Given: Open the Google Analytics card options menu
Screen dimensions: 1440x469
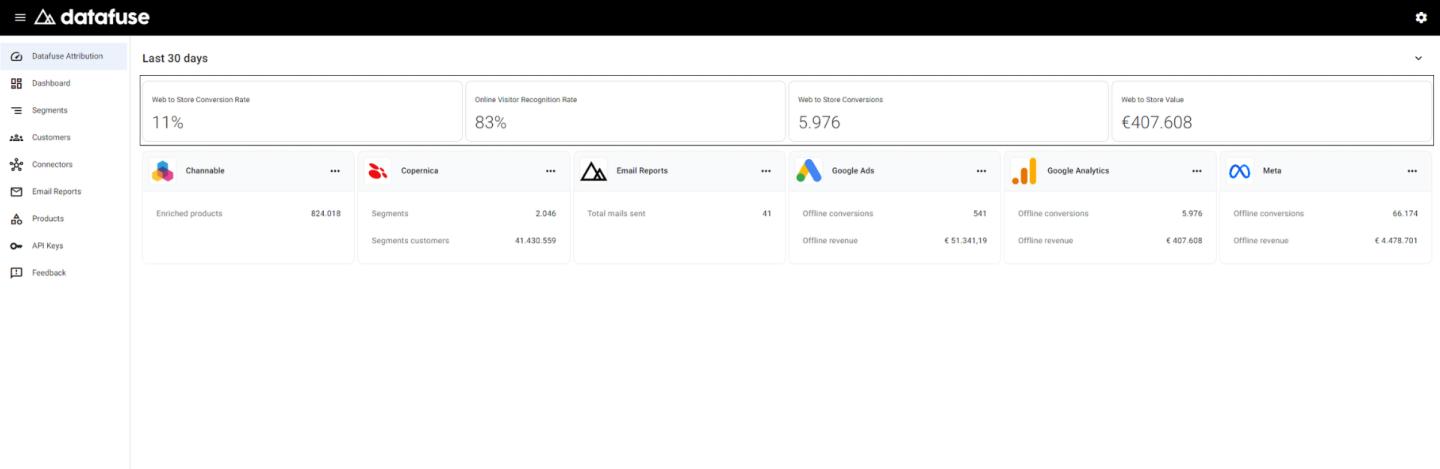Looking at the screenshot, I should click(1197, 171).
